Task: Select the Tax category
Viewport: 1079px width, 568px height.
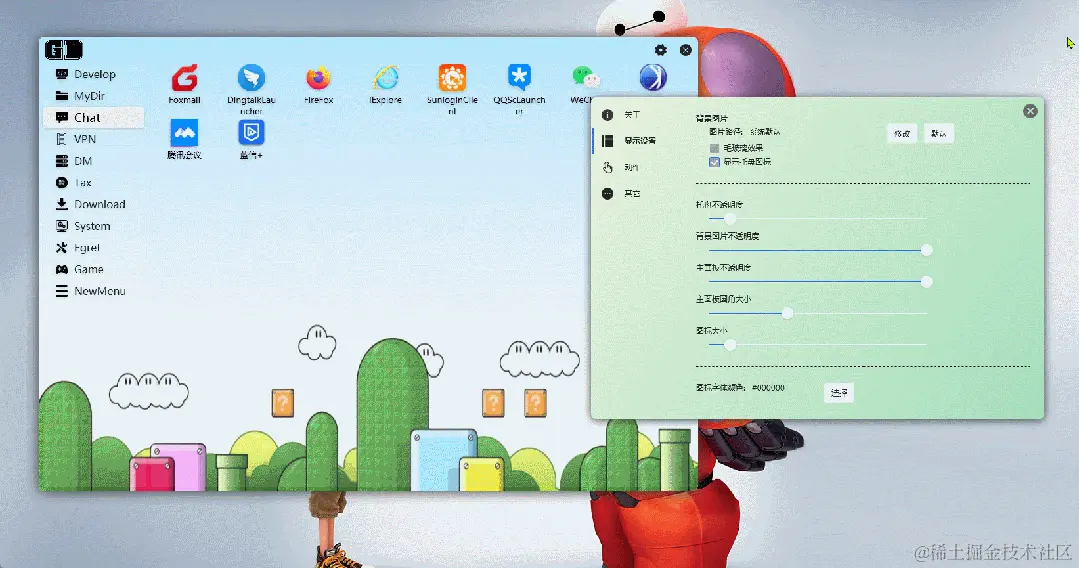Action: click(x=94, y=182)
